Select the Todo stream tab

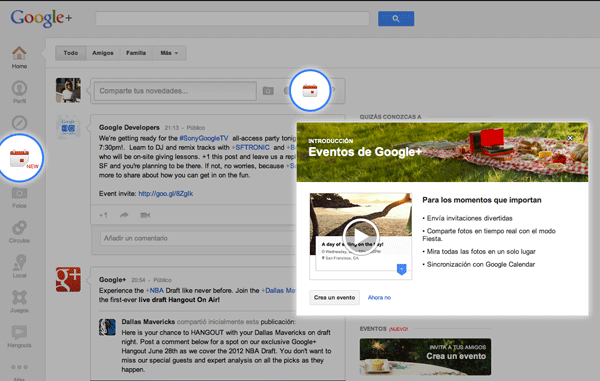coord(71,53)
